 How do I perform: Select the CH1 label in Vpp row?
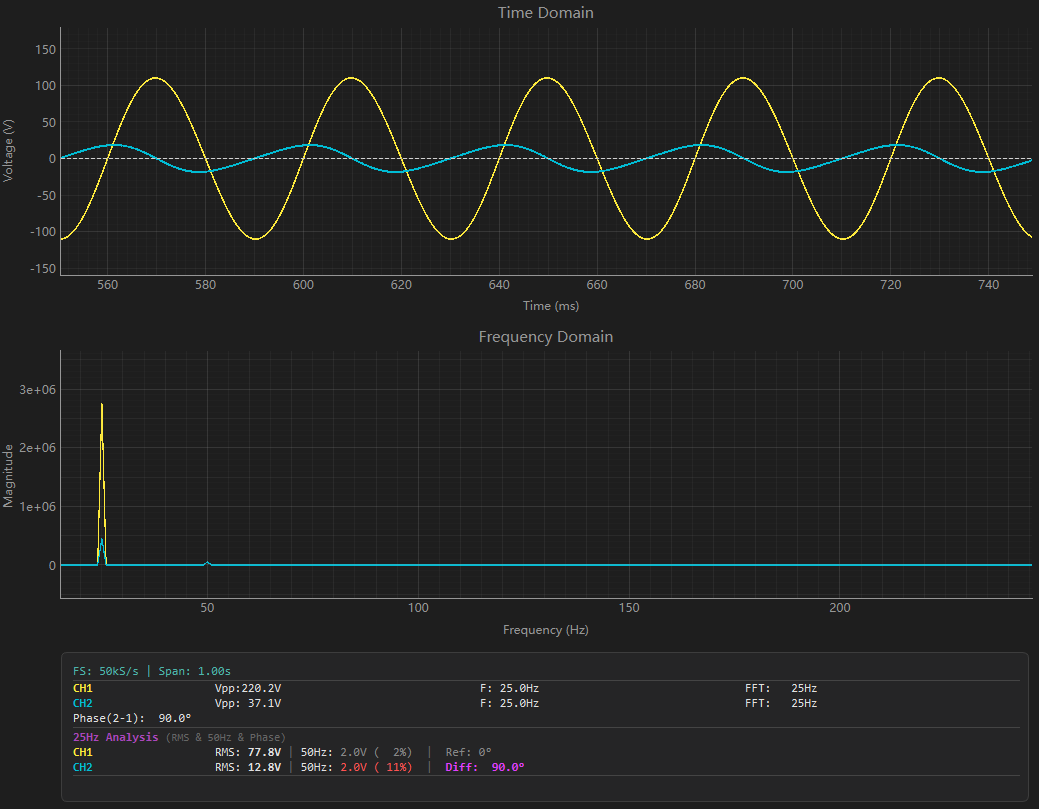(x=83, y=688)
